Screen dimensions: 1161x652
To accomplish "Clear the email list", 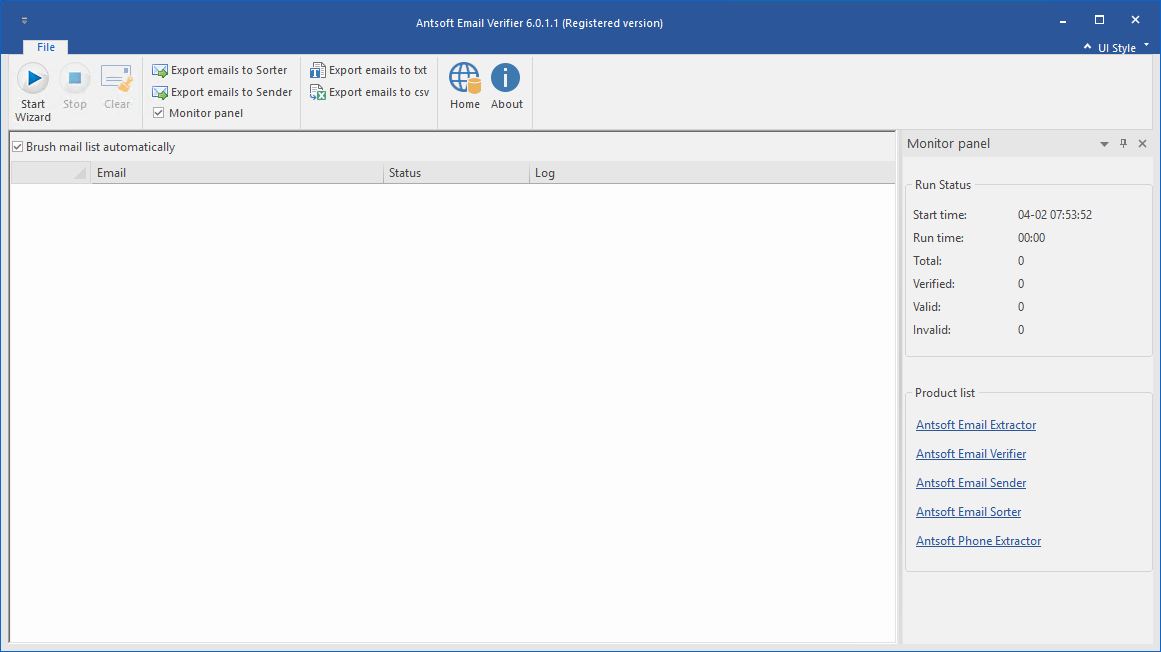I will [117, 87].
